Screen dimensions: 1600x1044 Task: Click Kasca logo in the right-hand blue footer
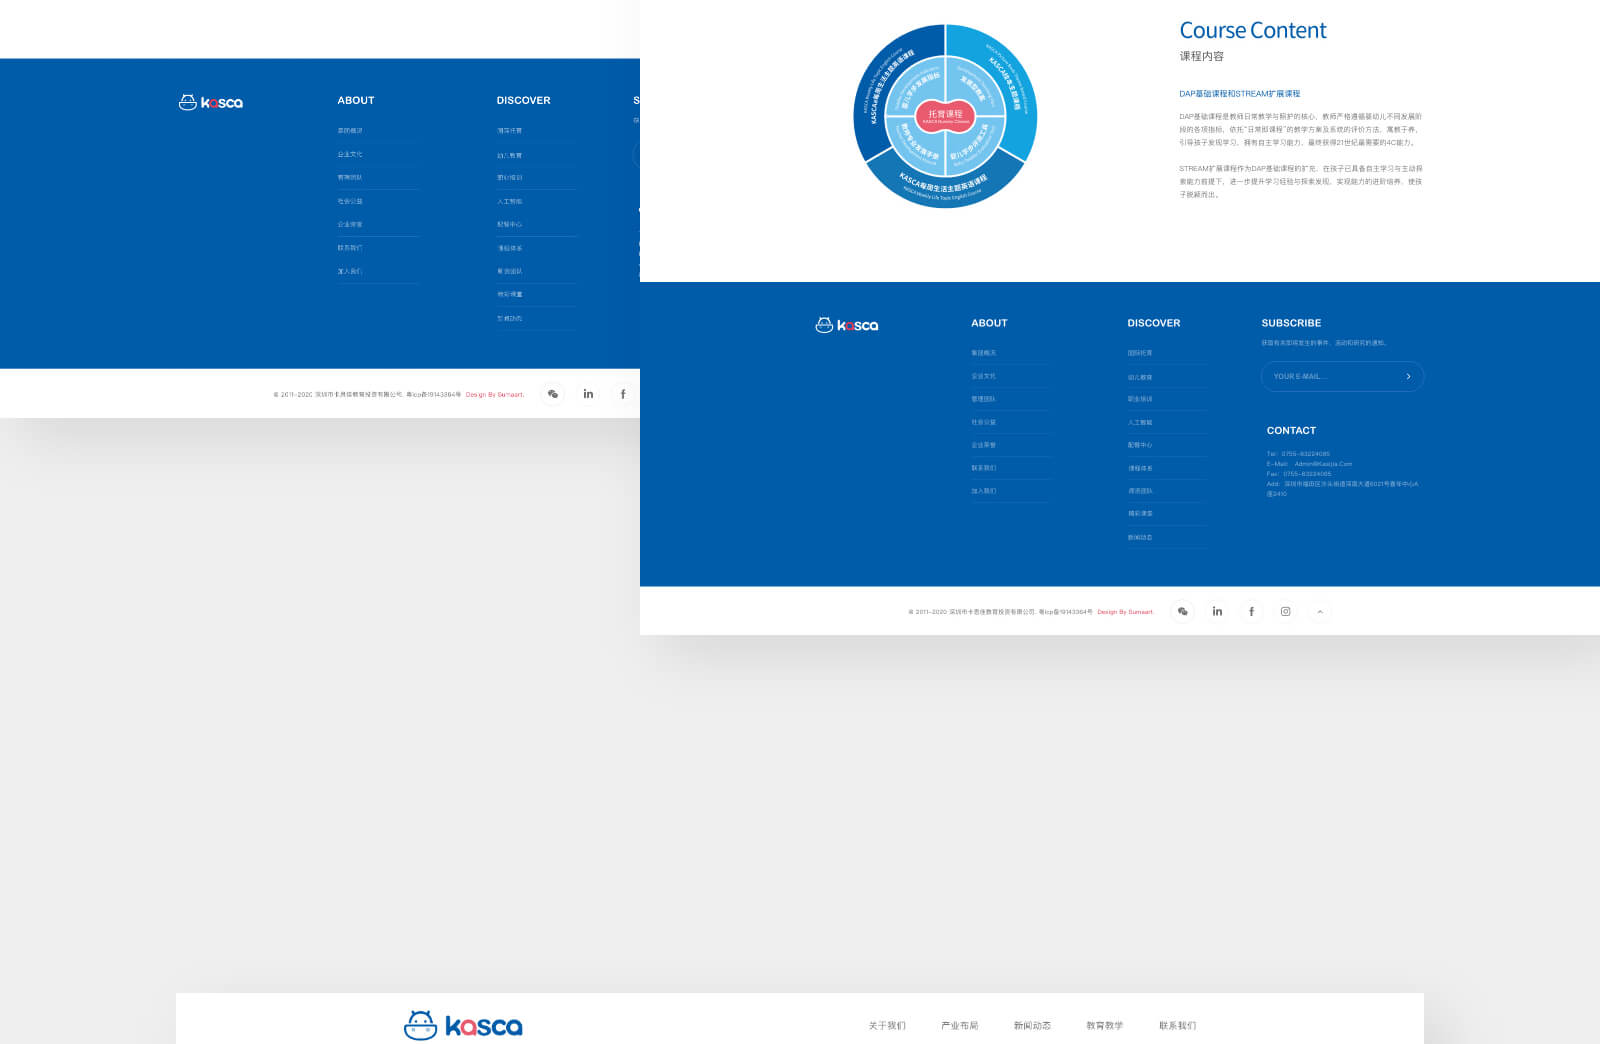pos(846,325)
